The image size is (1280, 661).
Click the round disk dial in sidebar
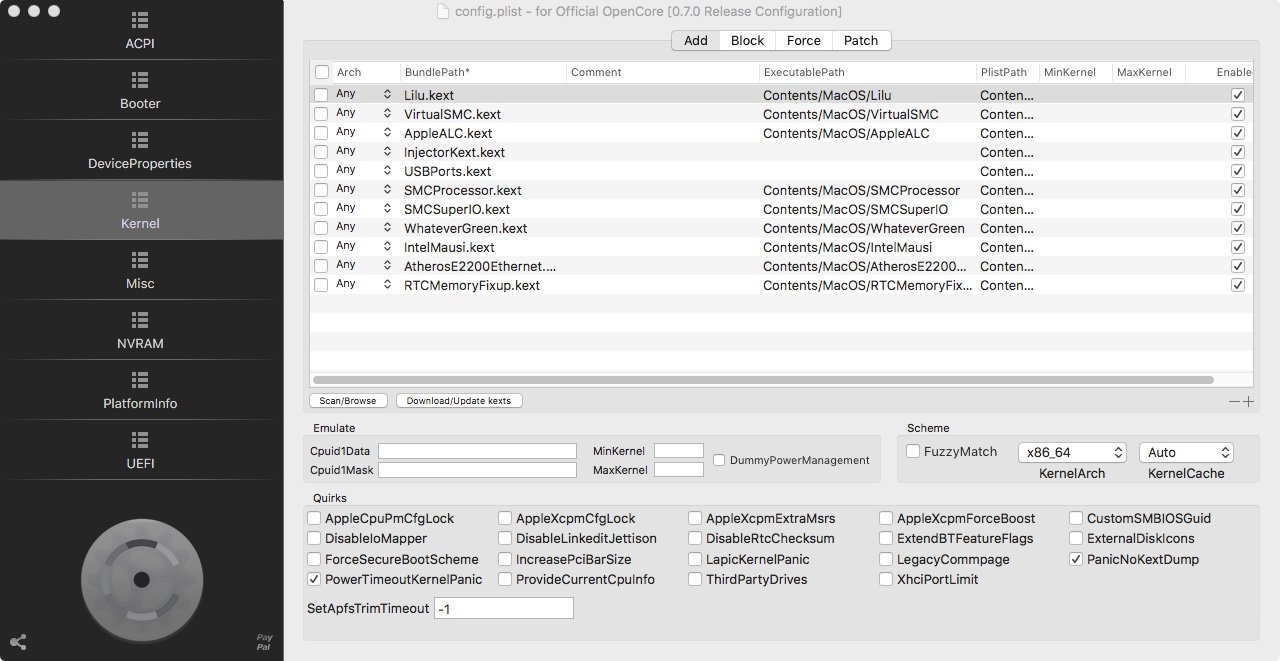[x=141, y=579]
